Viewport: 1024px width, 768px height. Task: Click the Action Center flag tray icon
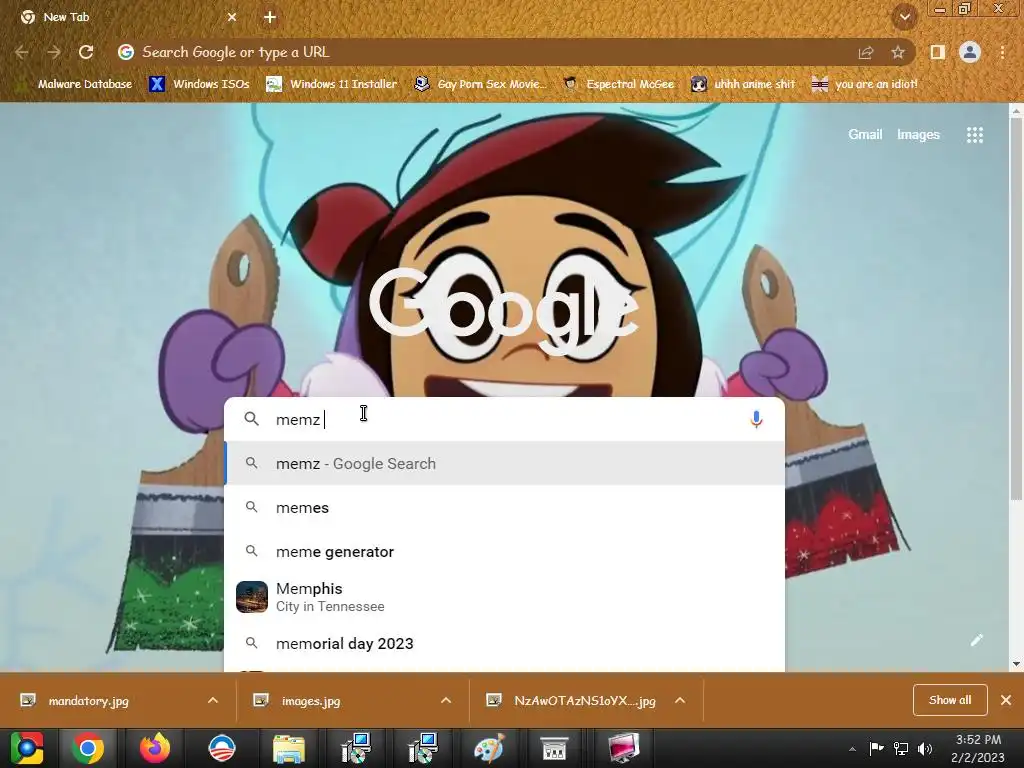876,748
